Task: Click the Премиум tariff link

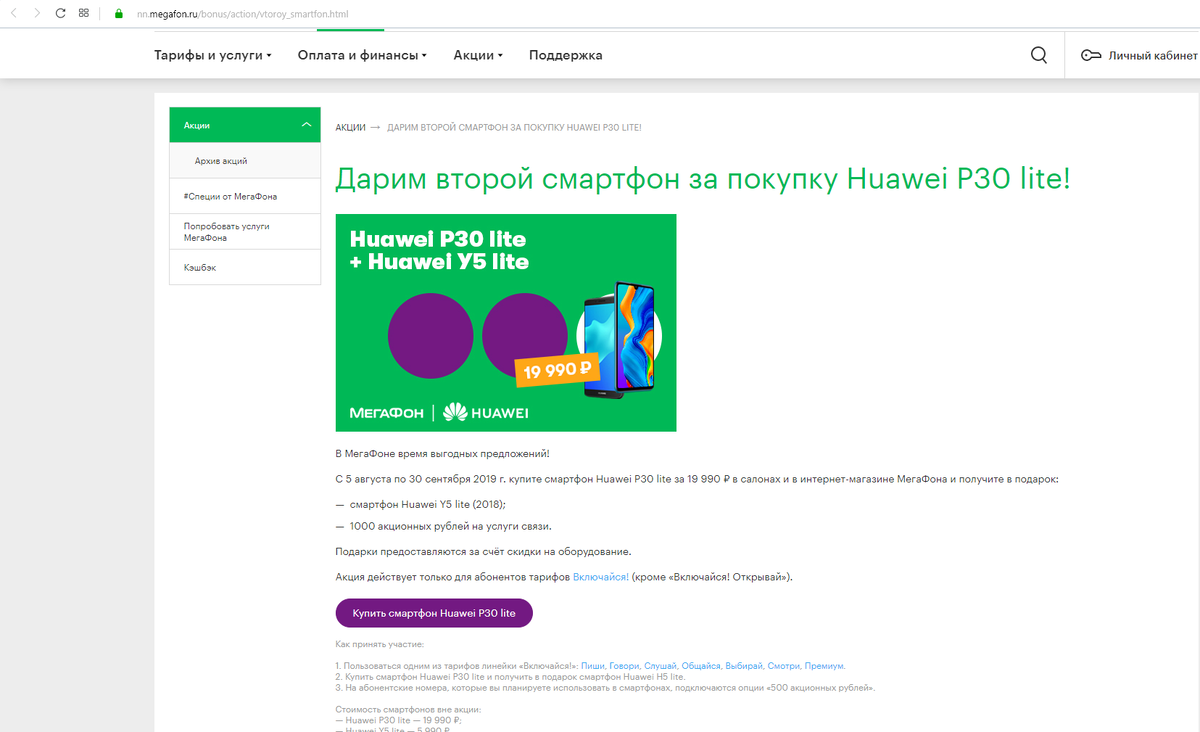Action: point(825,664)
